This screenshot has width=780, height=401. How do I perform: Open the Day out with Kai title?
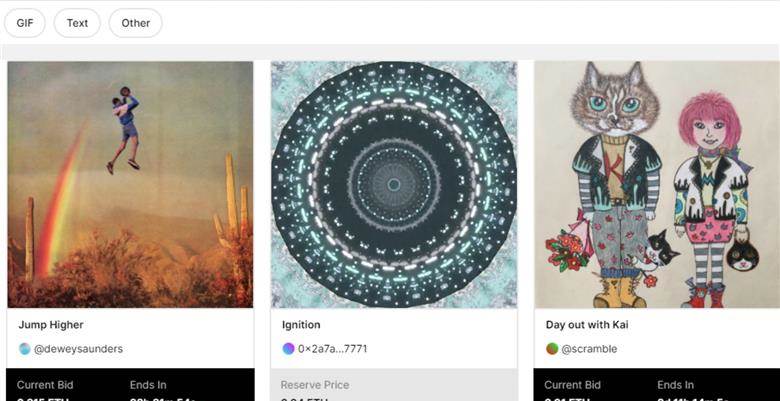tap(587, 325)
